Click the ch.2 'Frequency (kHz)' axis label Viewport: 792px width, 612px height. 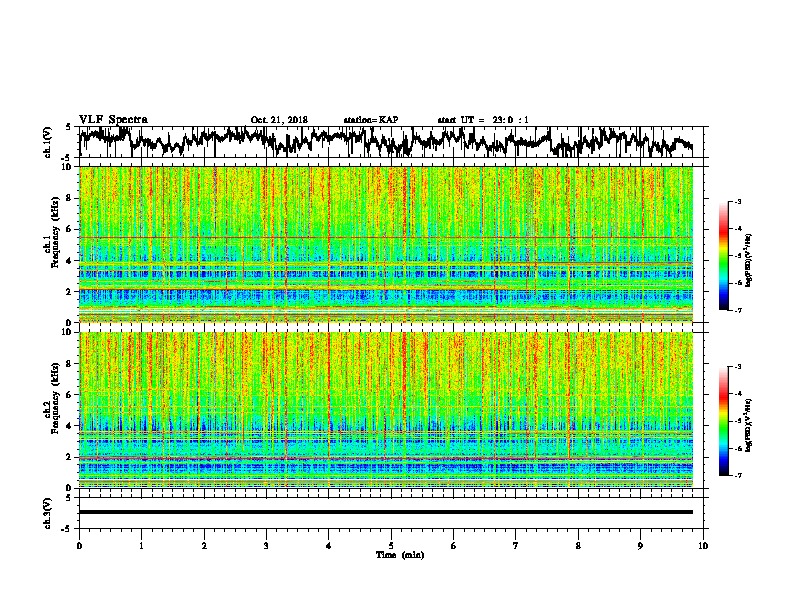pos(55,398)
